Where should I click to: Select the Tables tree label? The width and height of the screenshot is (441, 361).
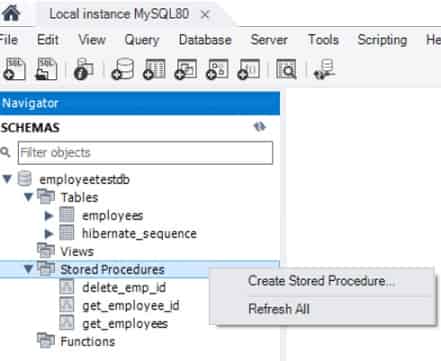79,197
